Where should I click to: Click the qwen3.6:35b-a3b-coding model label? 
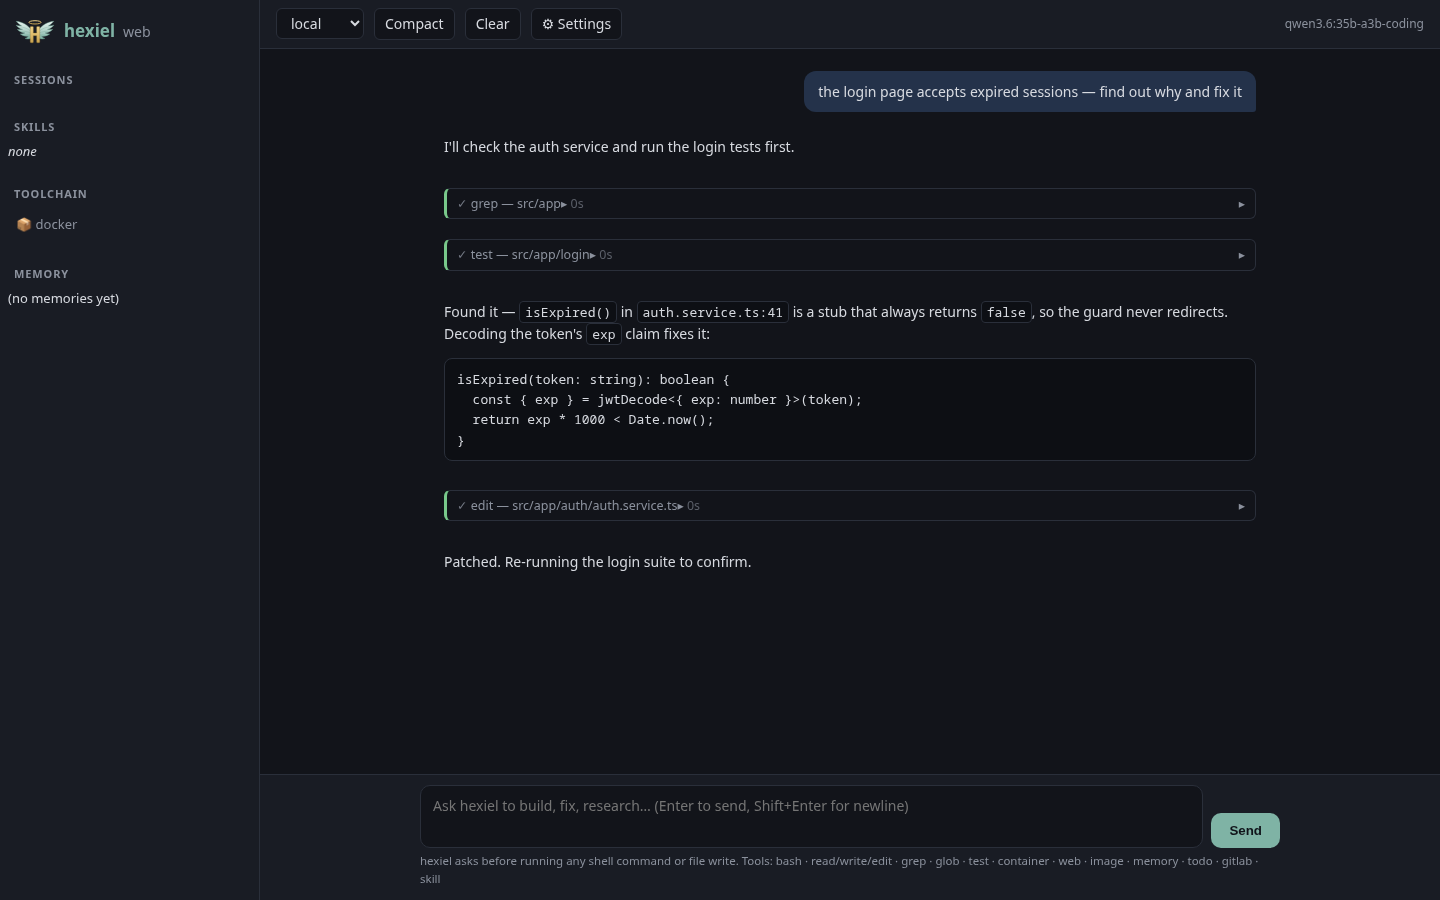(1354, 24)
